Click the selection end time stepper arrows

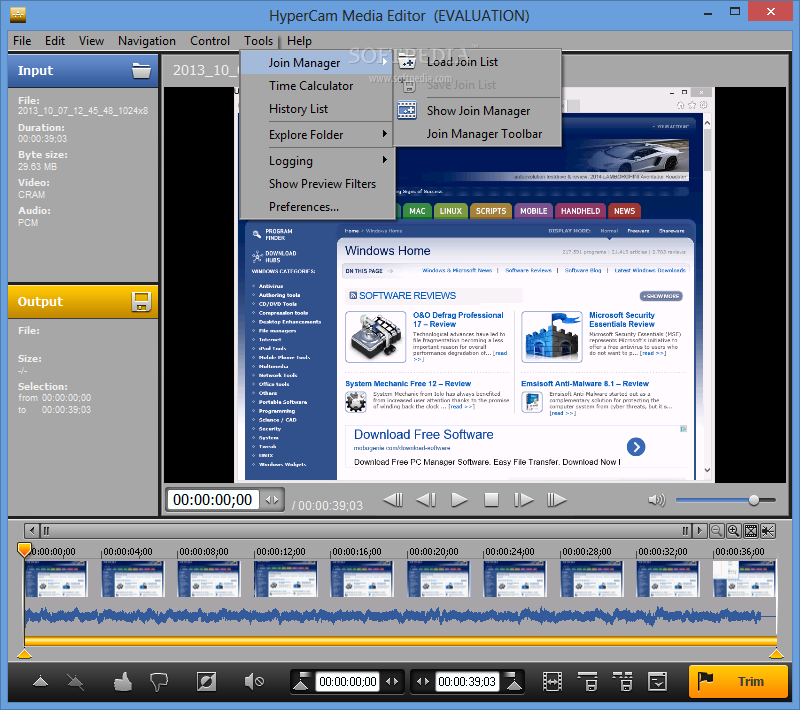423,681
